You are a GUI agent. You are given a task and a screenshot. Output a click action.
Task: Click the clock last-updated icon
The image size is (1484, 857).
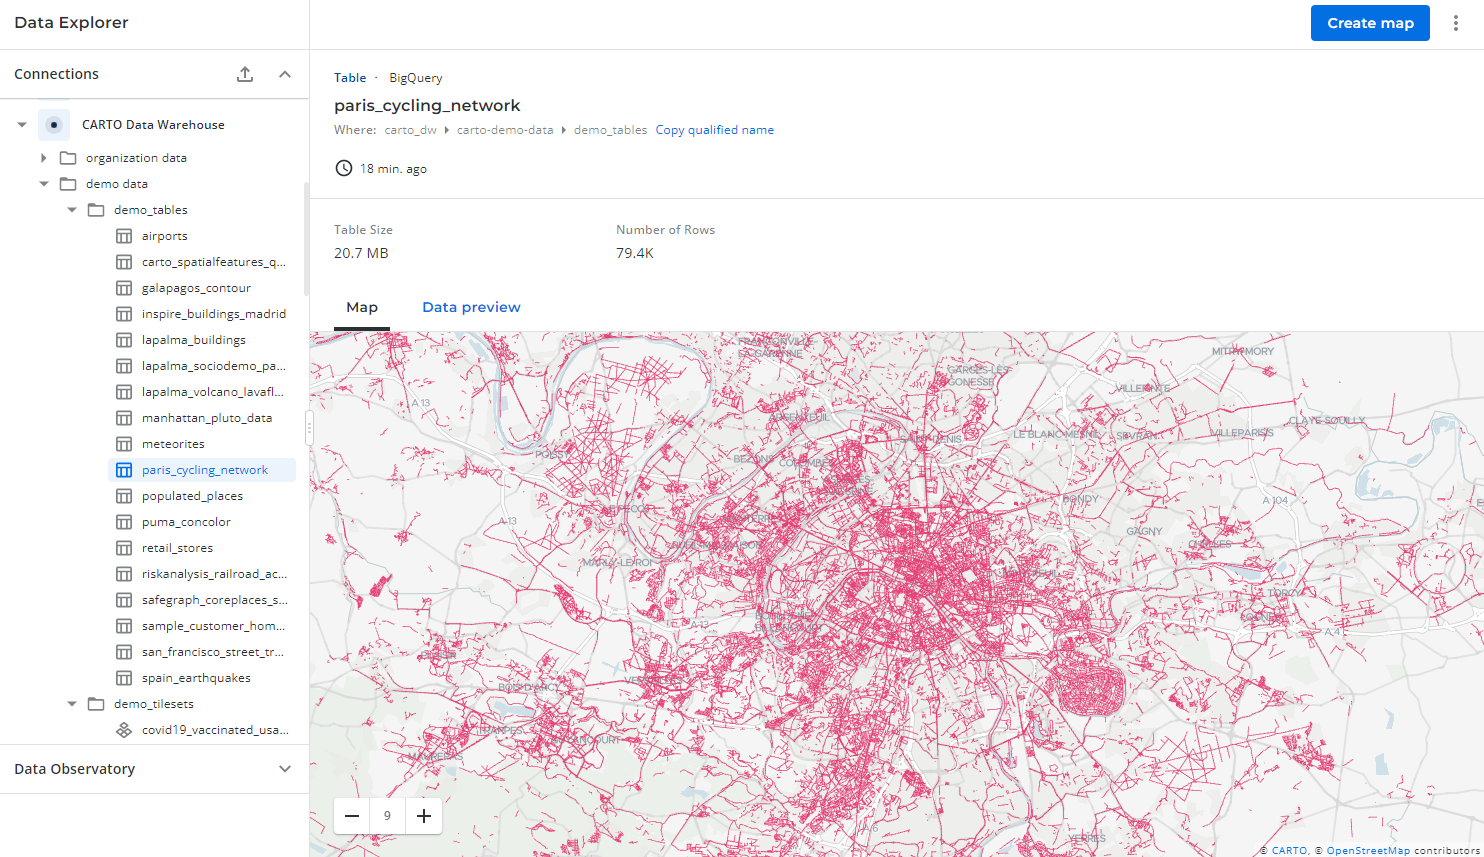(x=343, y=168)
